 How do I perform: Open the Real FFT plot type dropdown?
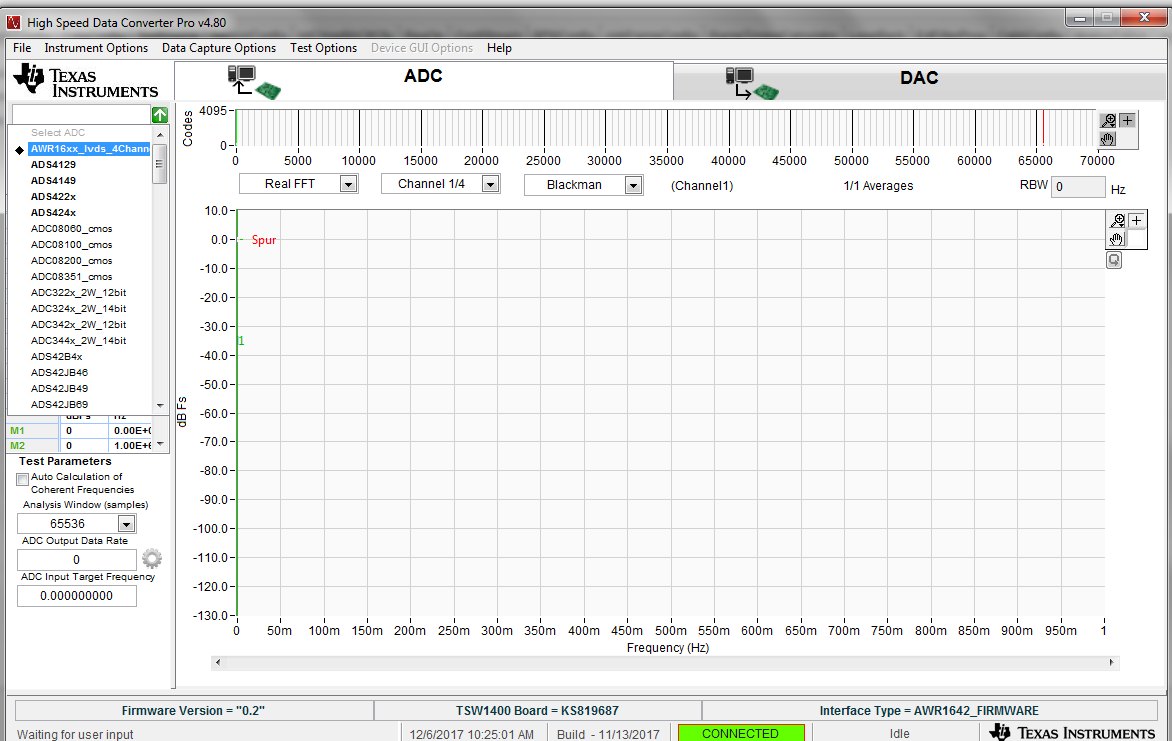coord(348,184)
